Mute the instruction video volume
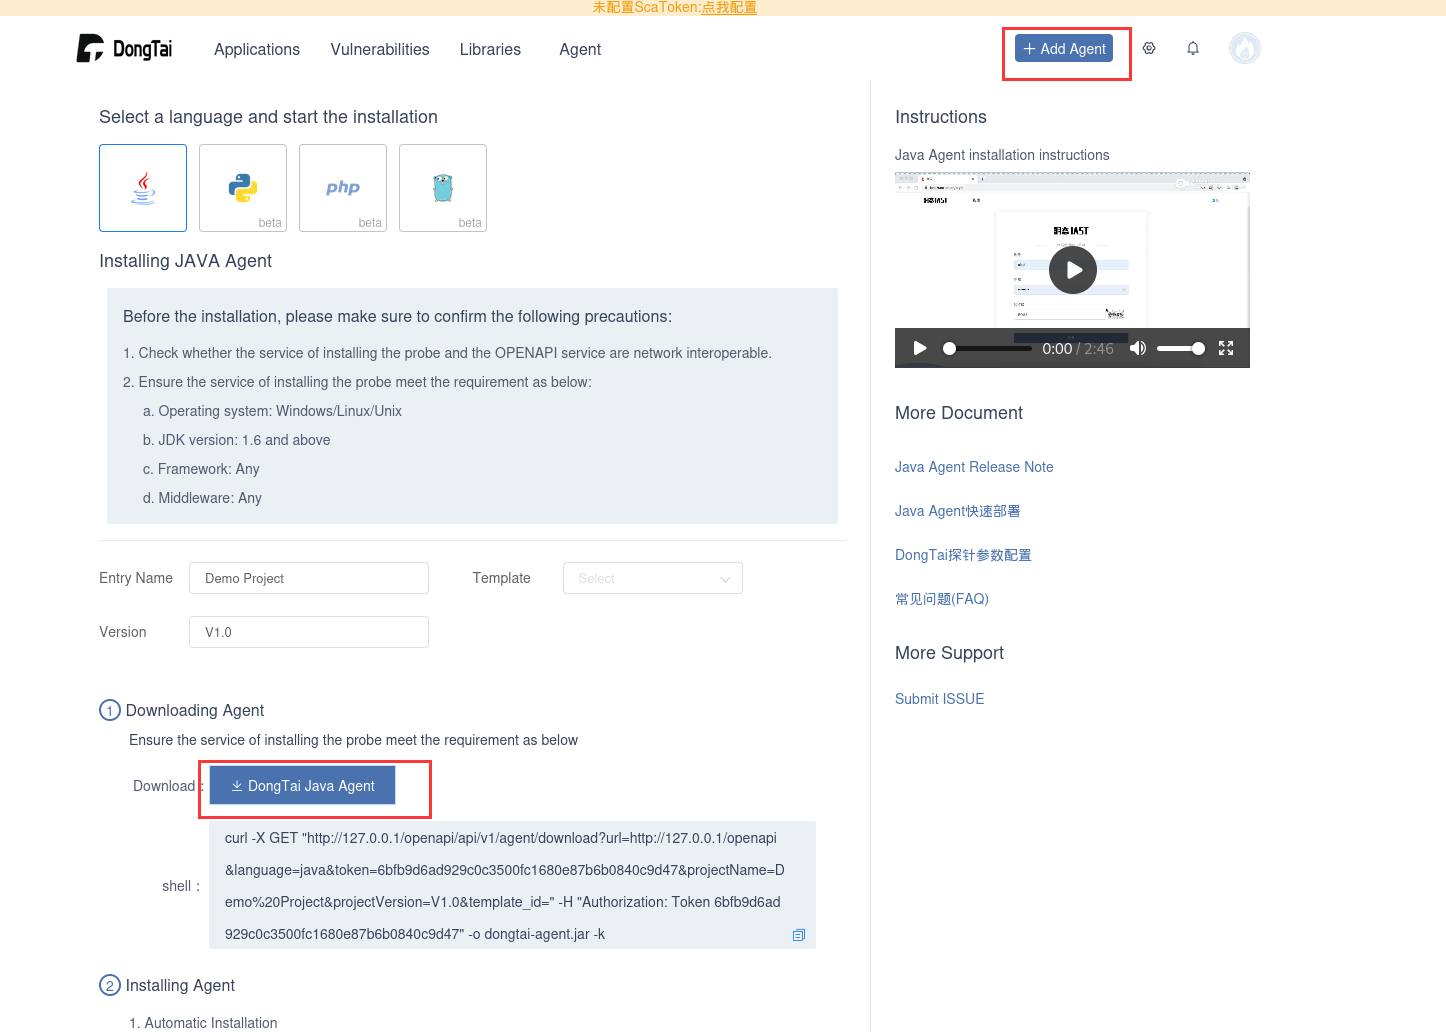 click(x=1138, y=348)
